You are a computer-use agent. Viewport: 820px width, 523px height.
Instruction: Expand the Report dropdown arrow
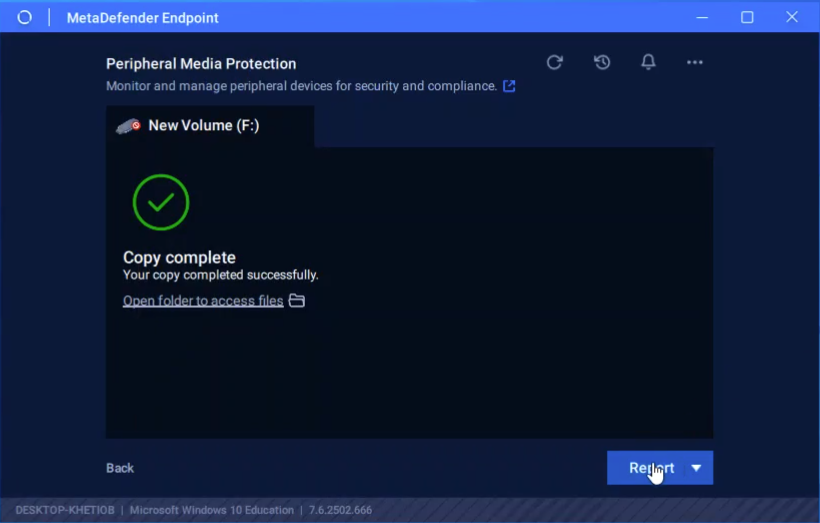pos(697,468)
